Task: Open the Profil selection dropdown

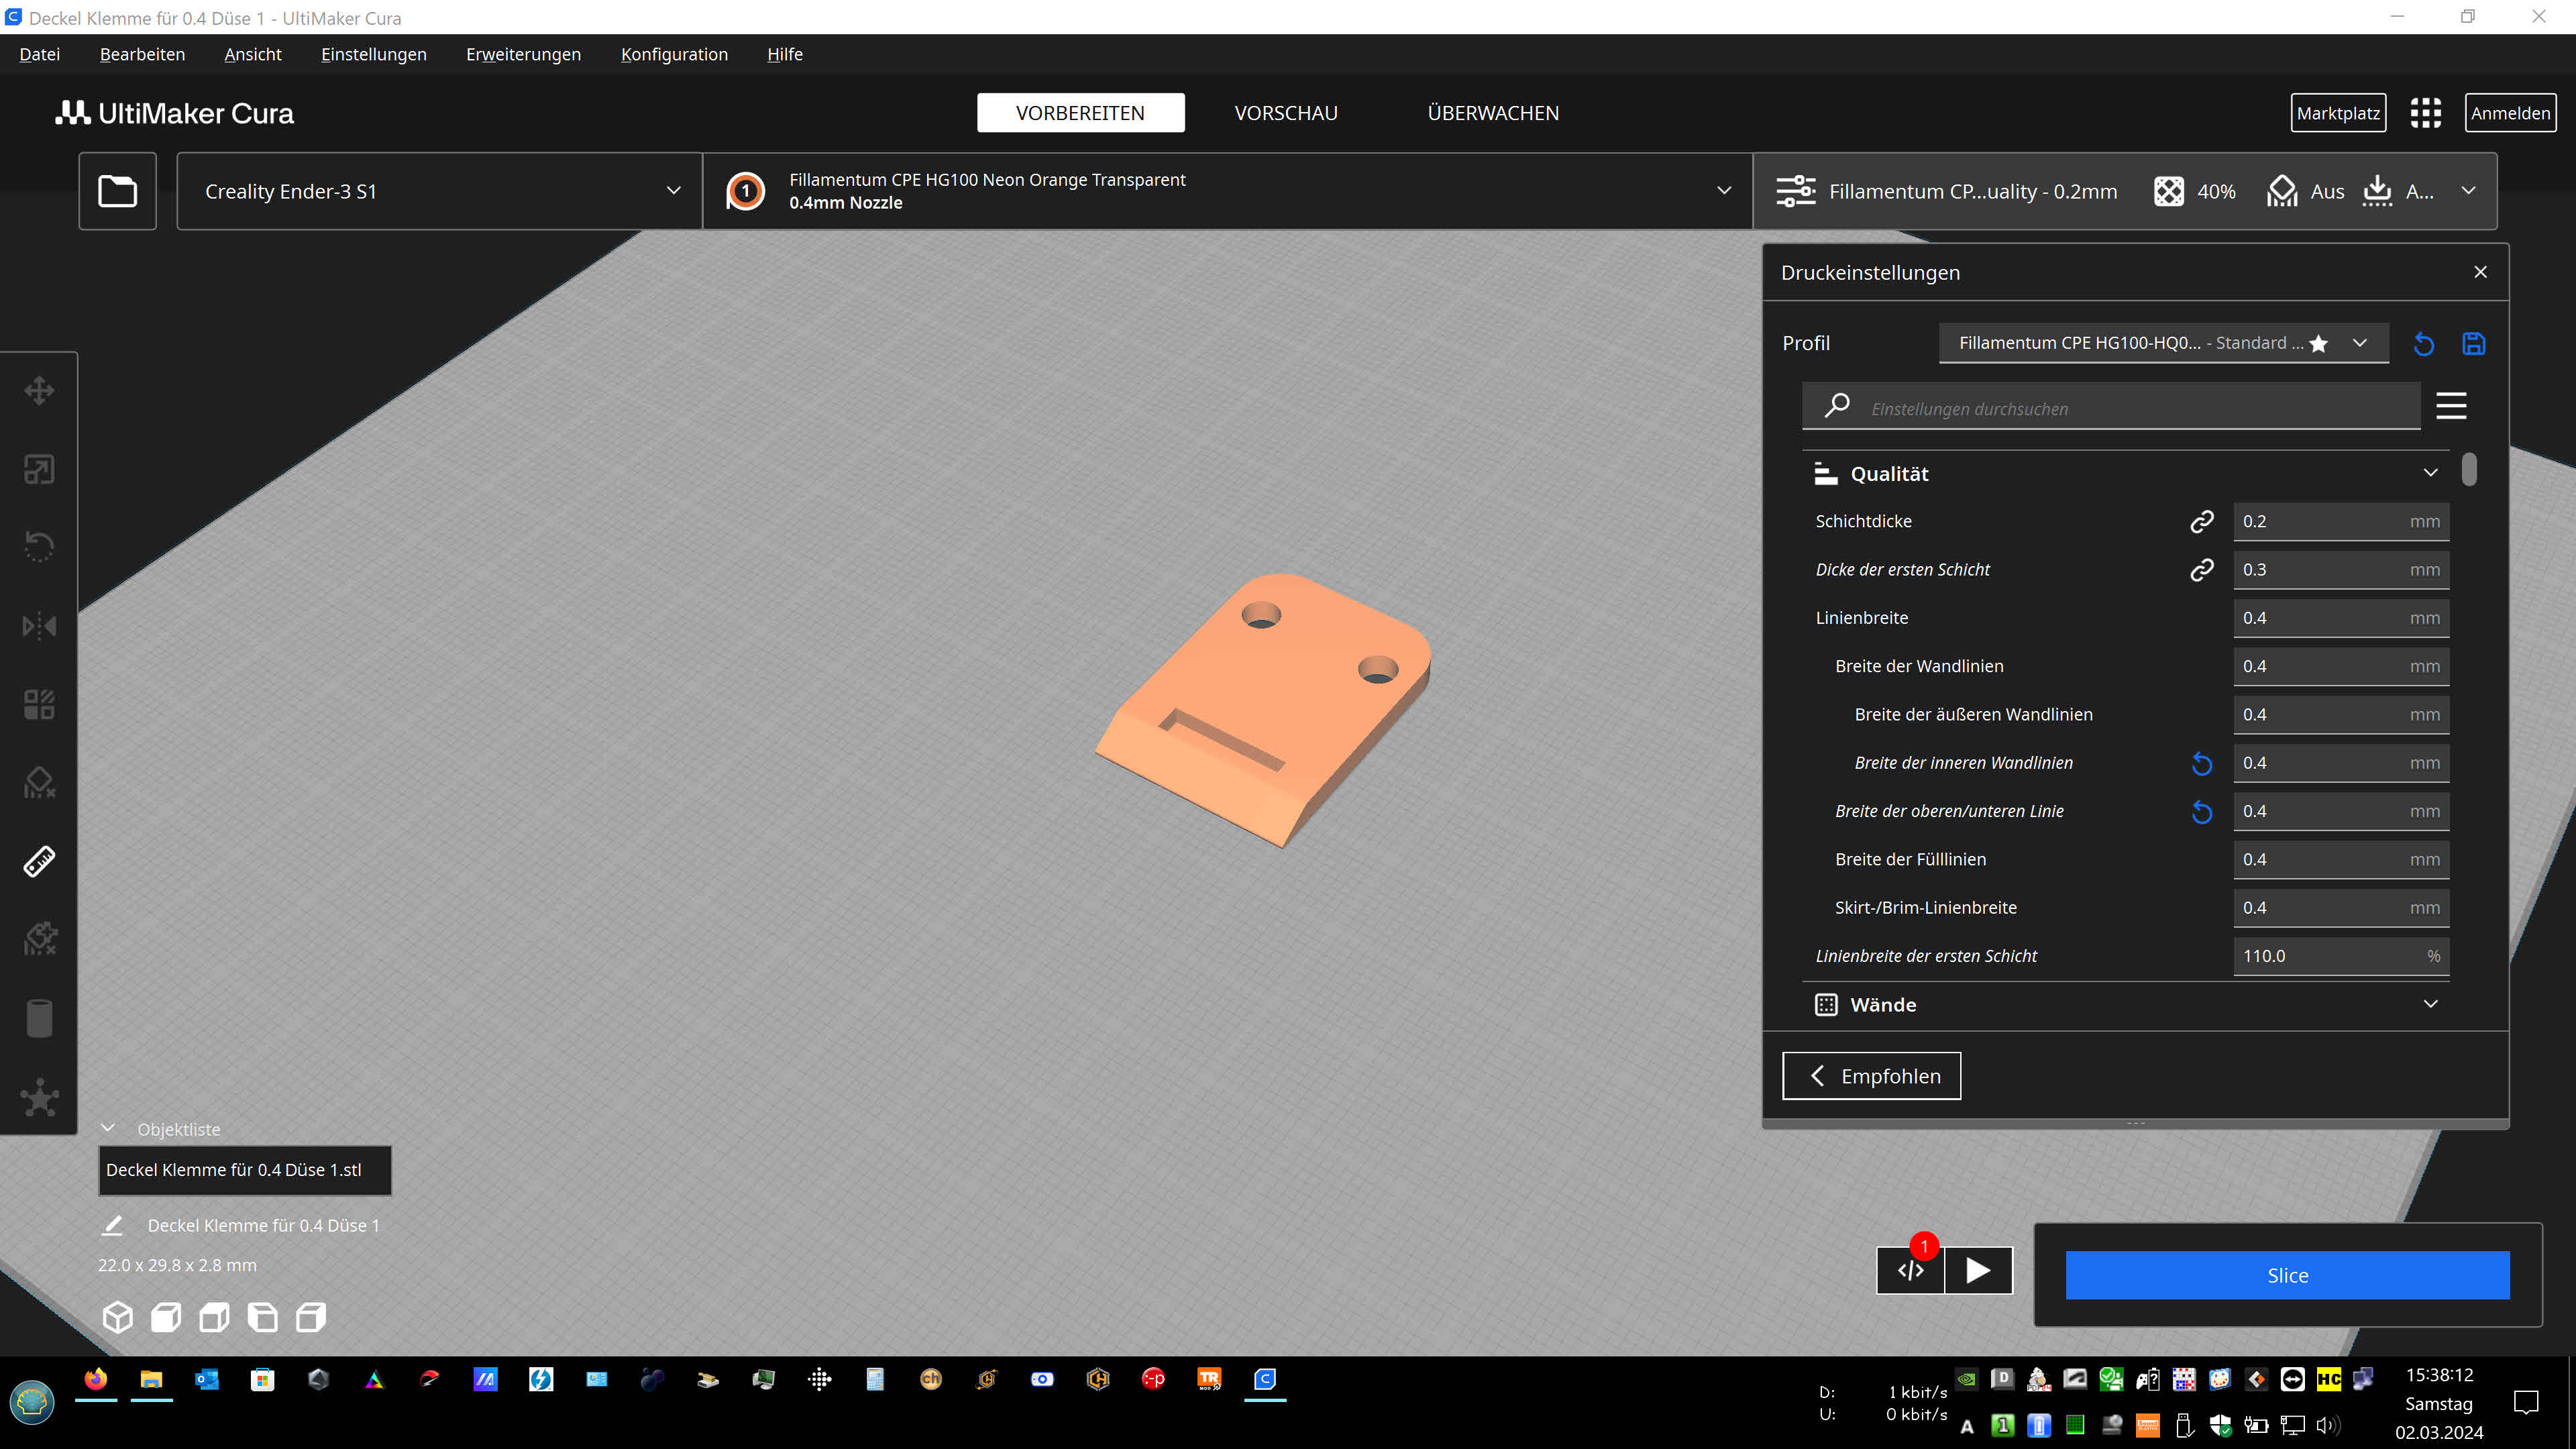Action: (2164, 343)
